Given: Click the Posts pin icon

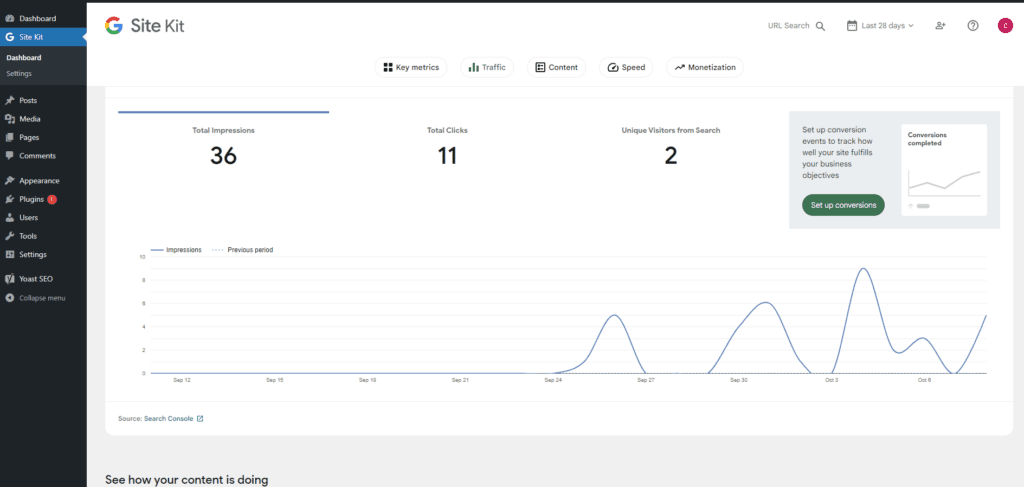Looking at the screenshot, I should coord(9,101).
